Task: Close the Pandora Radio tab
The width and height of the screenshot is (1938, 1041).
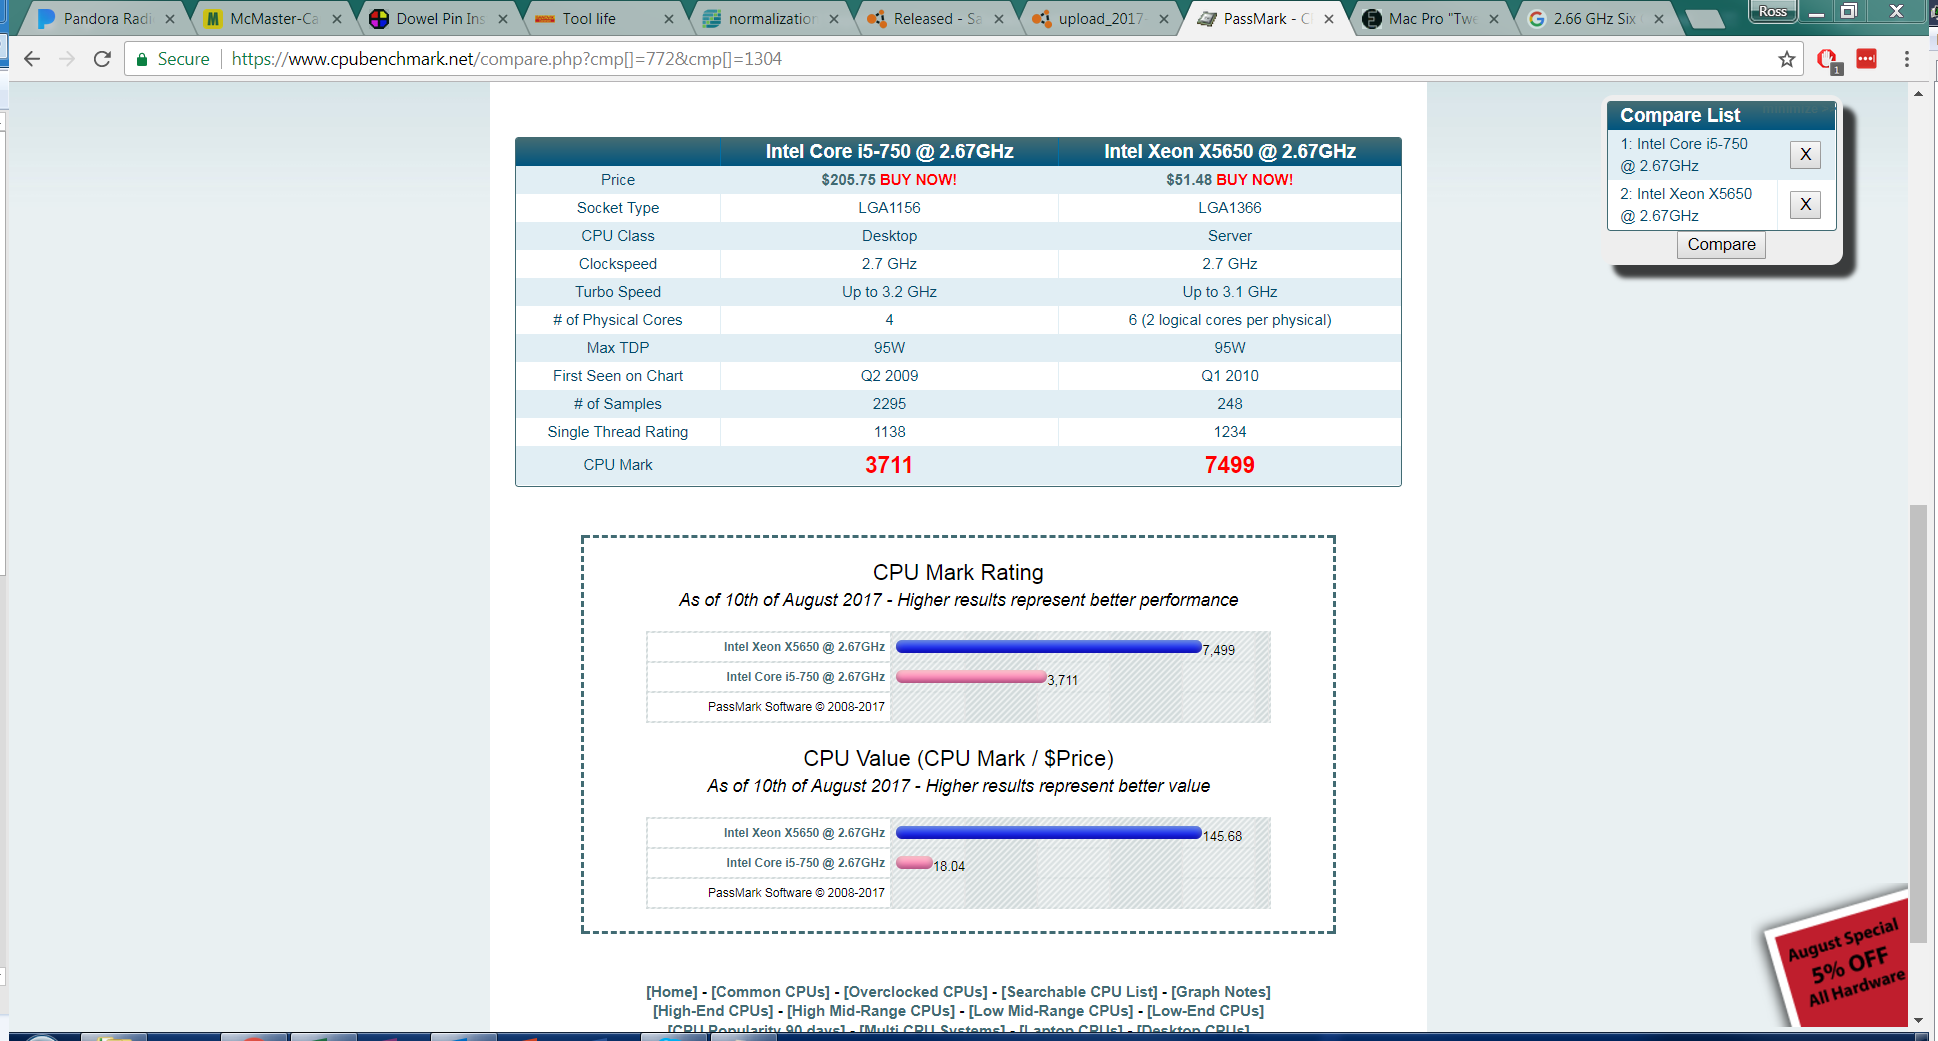Action: coord(169,19)
